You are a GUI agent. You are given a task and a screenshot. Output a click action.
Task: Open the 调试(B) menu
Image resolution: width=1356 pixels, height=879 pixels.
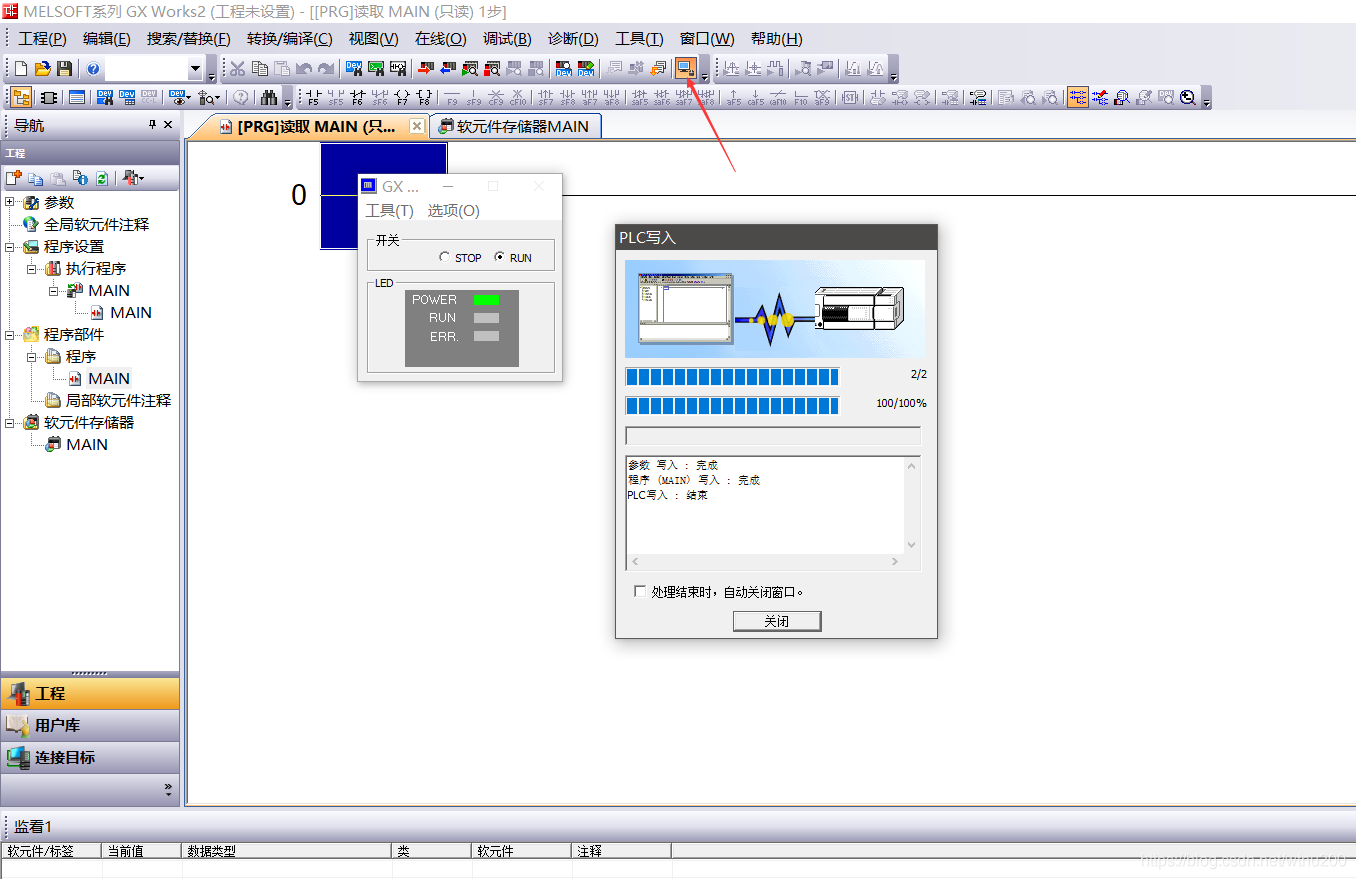[507, 39]
